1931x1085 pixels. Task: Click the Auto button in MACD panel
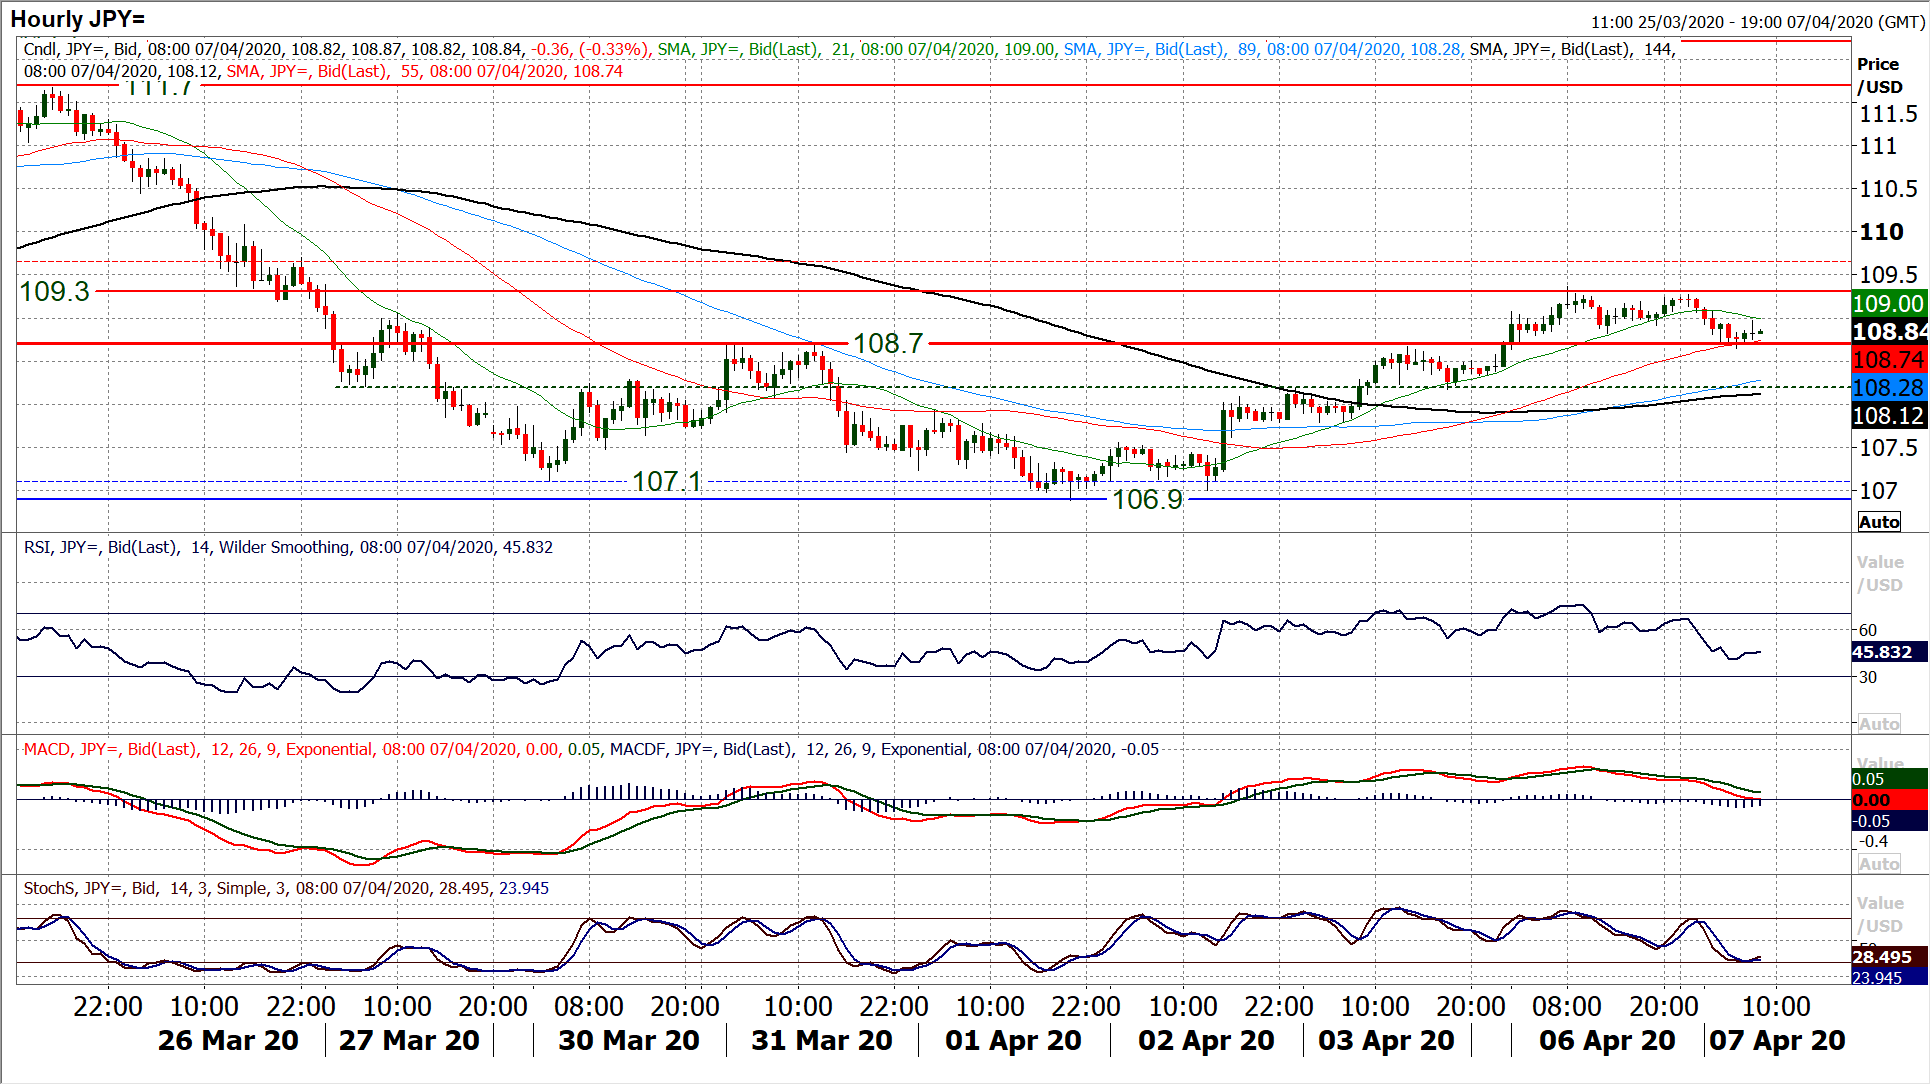click(x=1879, y=864)
